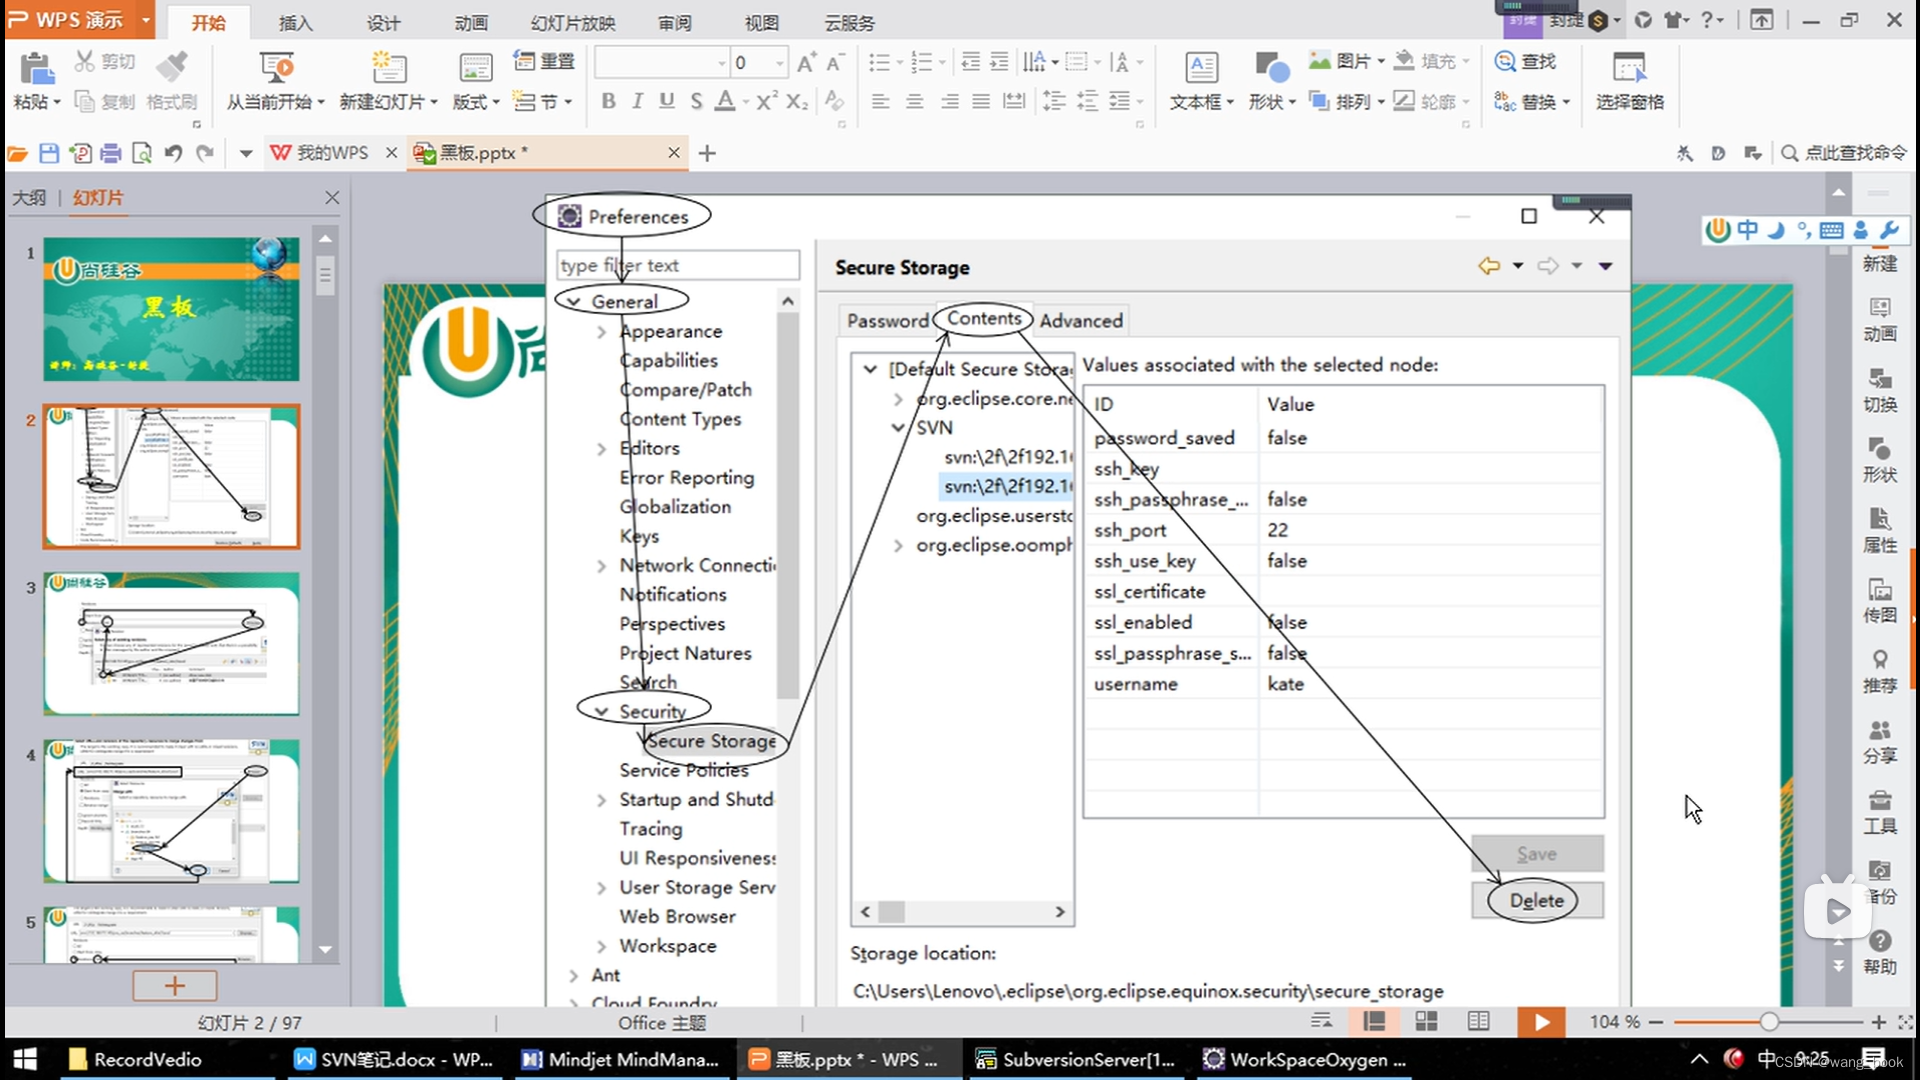
Task: Open the Shapes (形状) gallery
Action: coord(1271,80)
